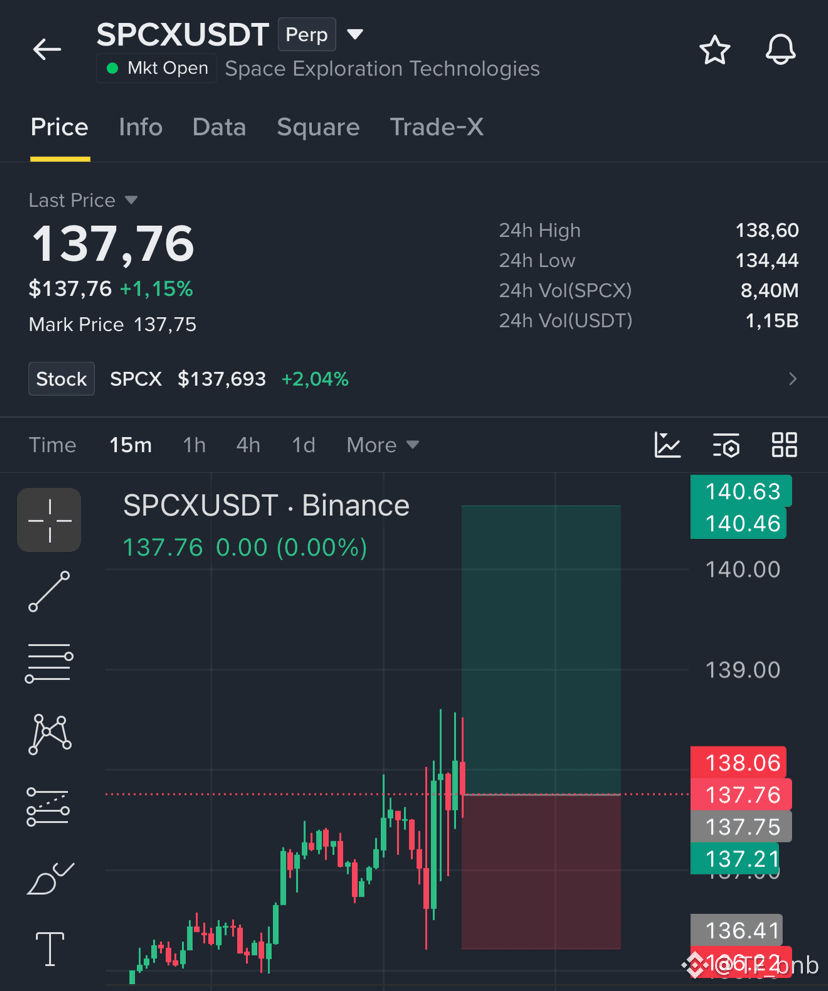The image size is (828, 991).
Task: Click the 24h Low value 134,44
Action: click(767, 260)
